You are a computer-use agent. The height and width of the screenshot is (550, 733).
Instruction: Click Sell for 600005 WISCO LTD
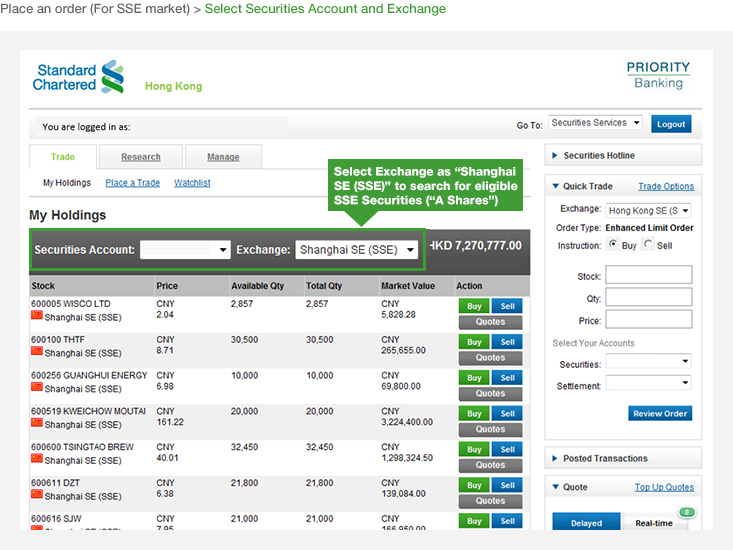pyautogui.click(x=507, y=306)
